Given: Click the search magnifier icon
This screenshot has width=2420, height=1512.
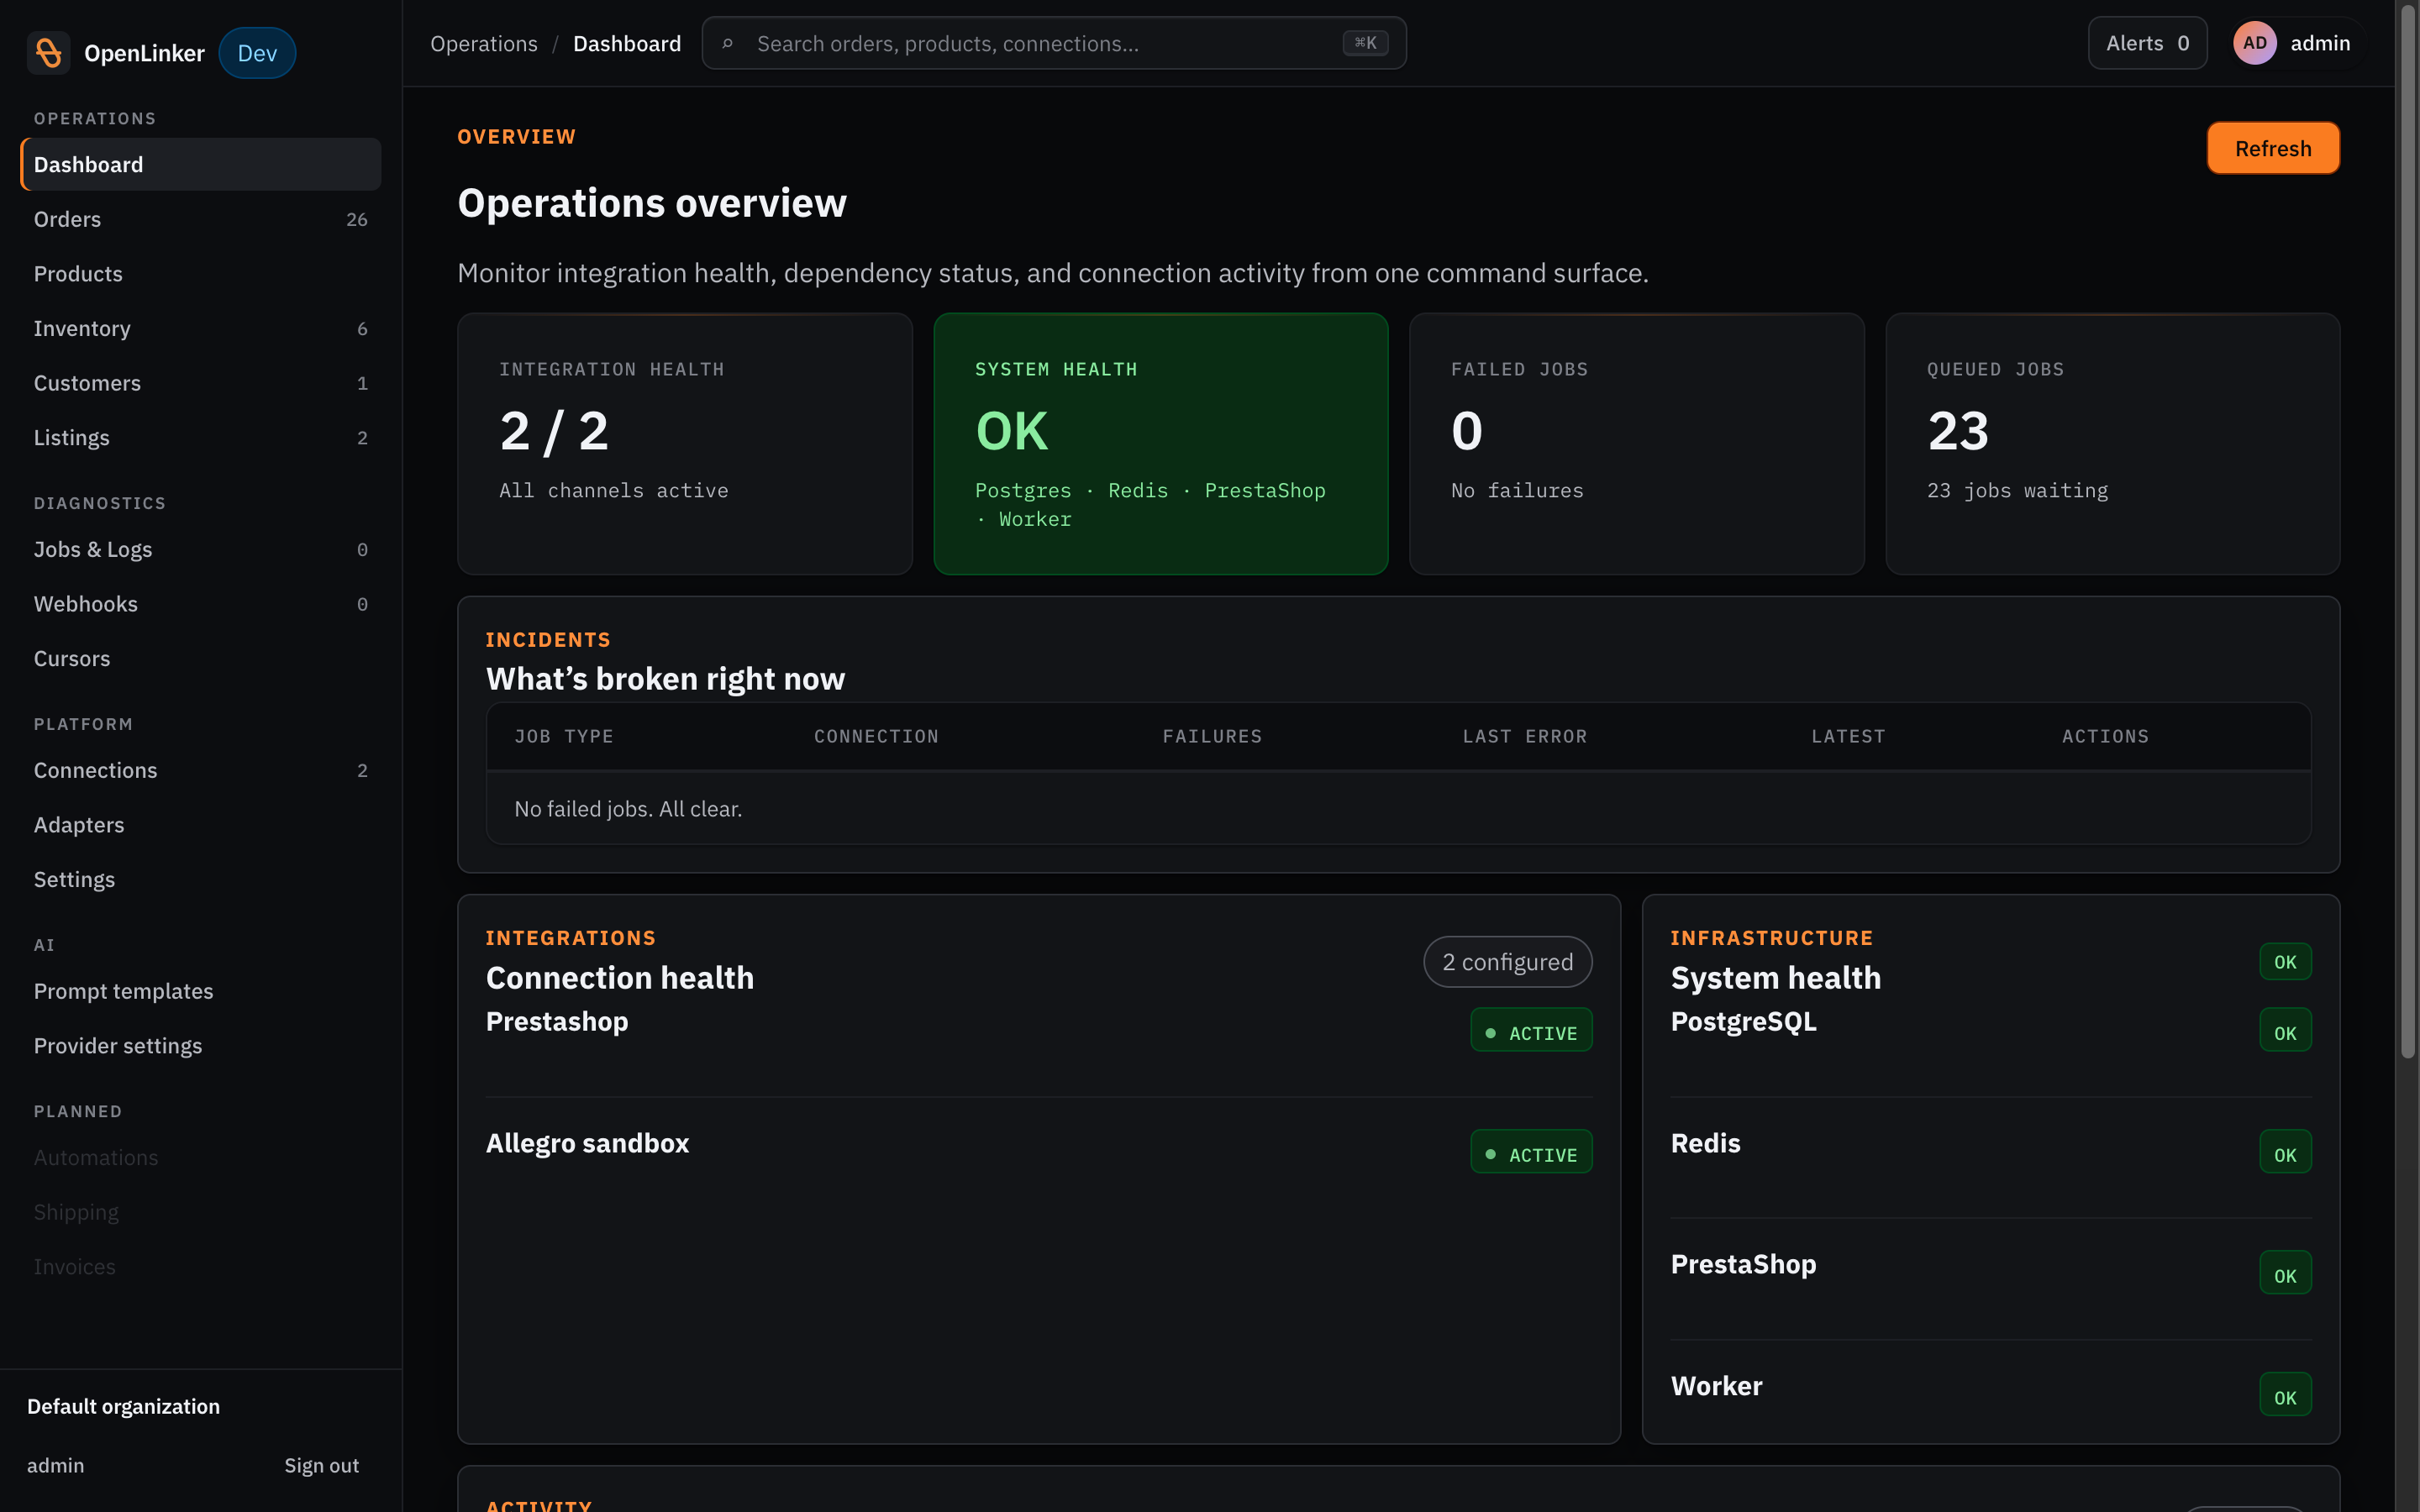Looking at the screenshot, I should (728, 44).
